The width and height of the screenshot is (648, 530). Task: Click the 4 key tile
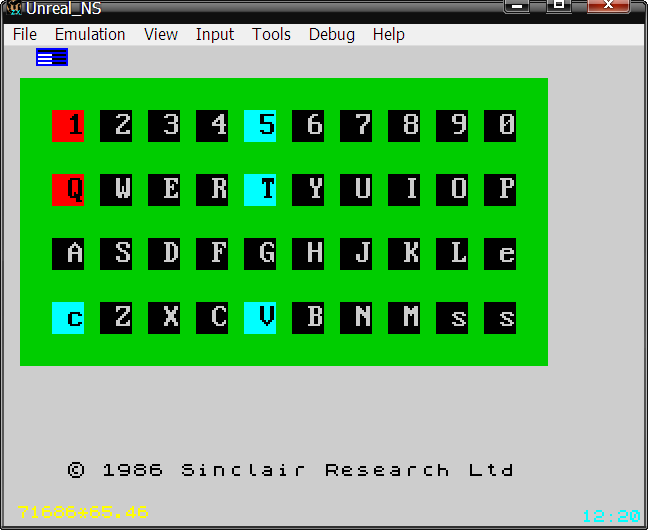(212, 126)
